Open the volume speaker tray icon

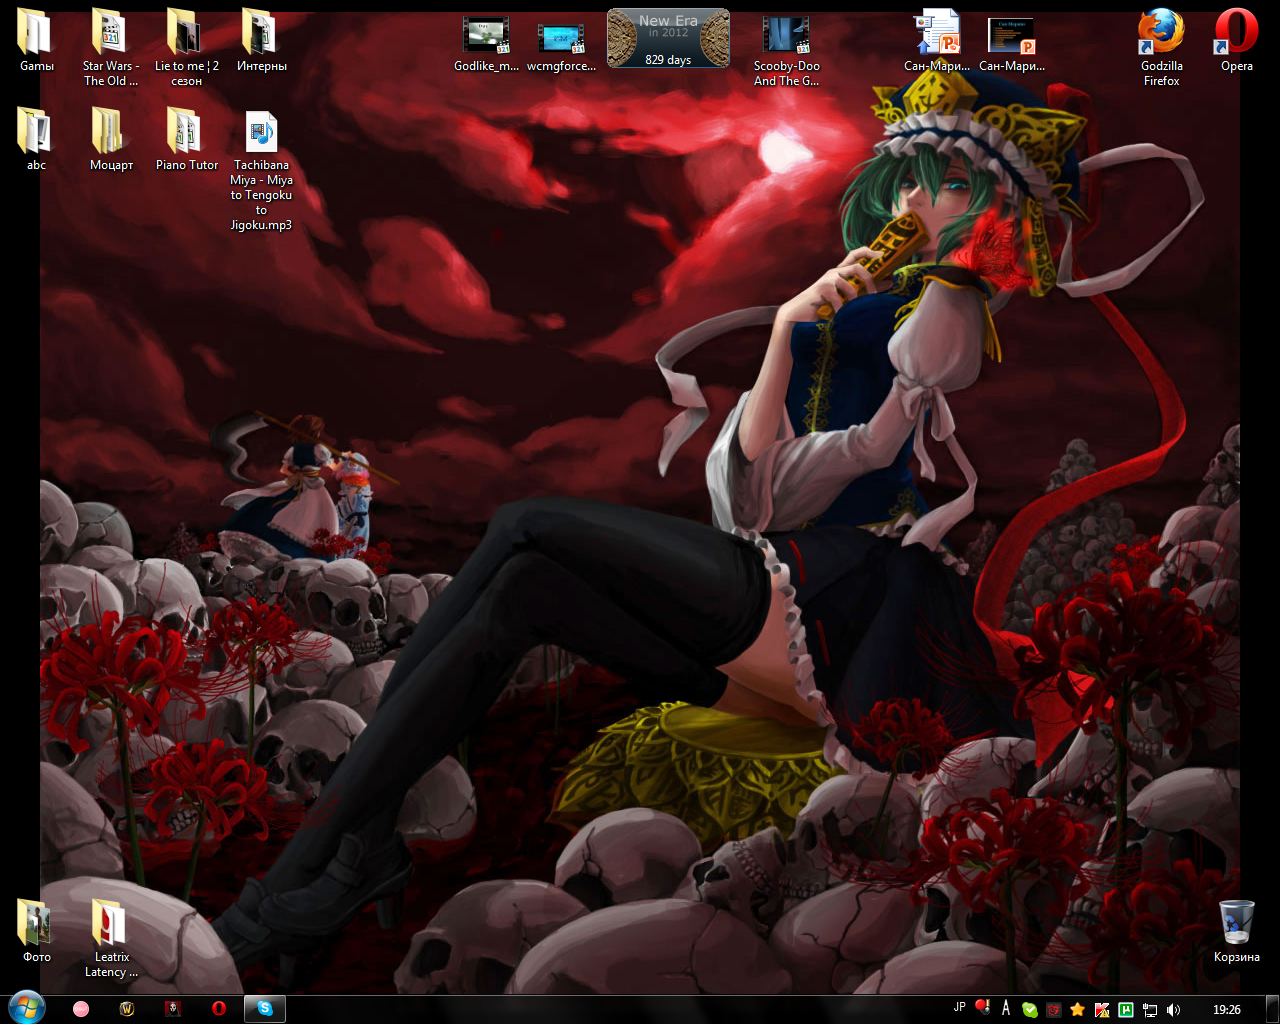click(1174, 1010)
